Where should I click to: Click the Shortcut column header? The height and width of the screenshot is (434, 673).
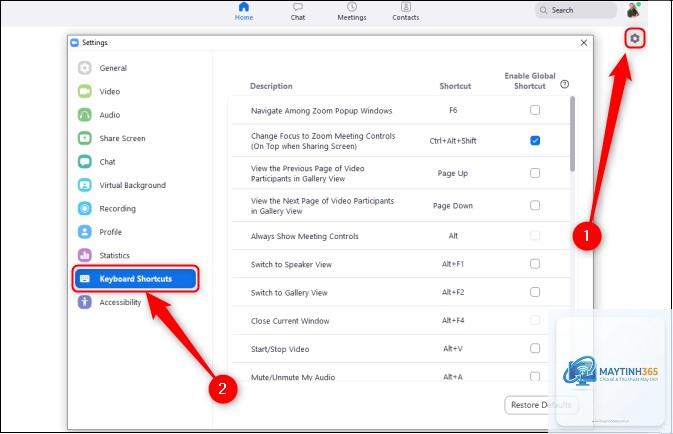pyautogui.click(x=455, y=86)
